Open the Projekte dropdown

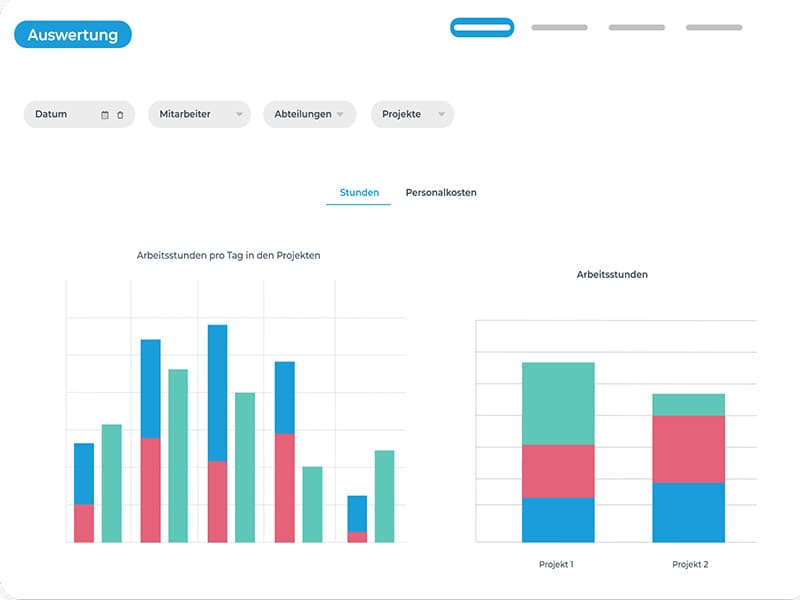[x=412, y=114]
